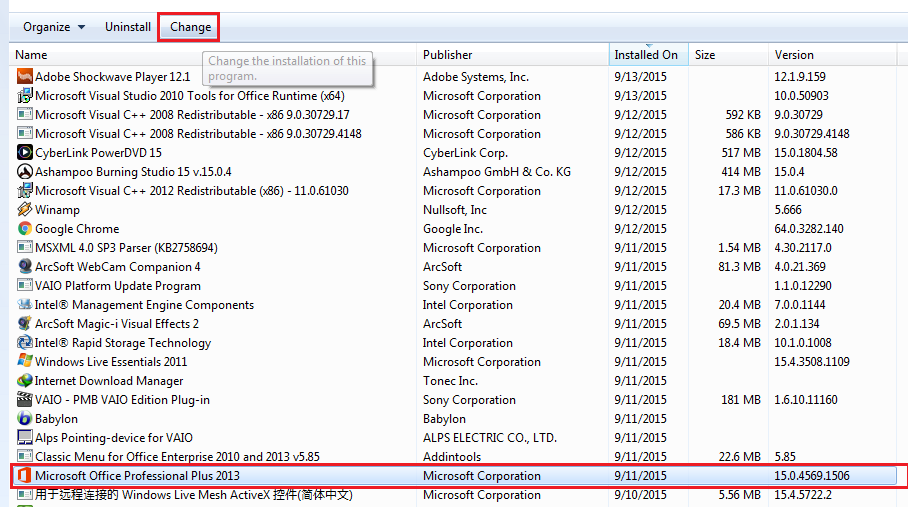This screenshot has width=908, height=507.
Task: Select the Babylon program name
Action: 56,418
